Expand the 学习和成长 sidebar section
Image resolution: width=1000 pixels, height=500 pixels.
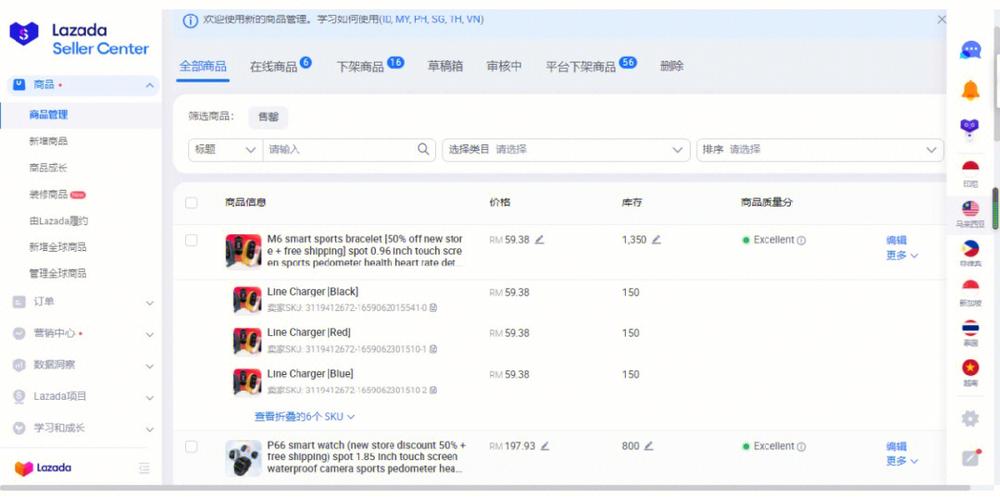point(149,429)
